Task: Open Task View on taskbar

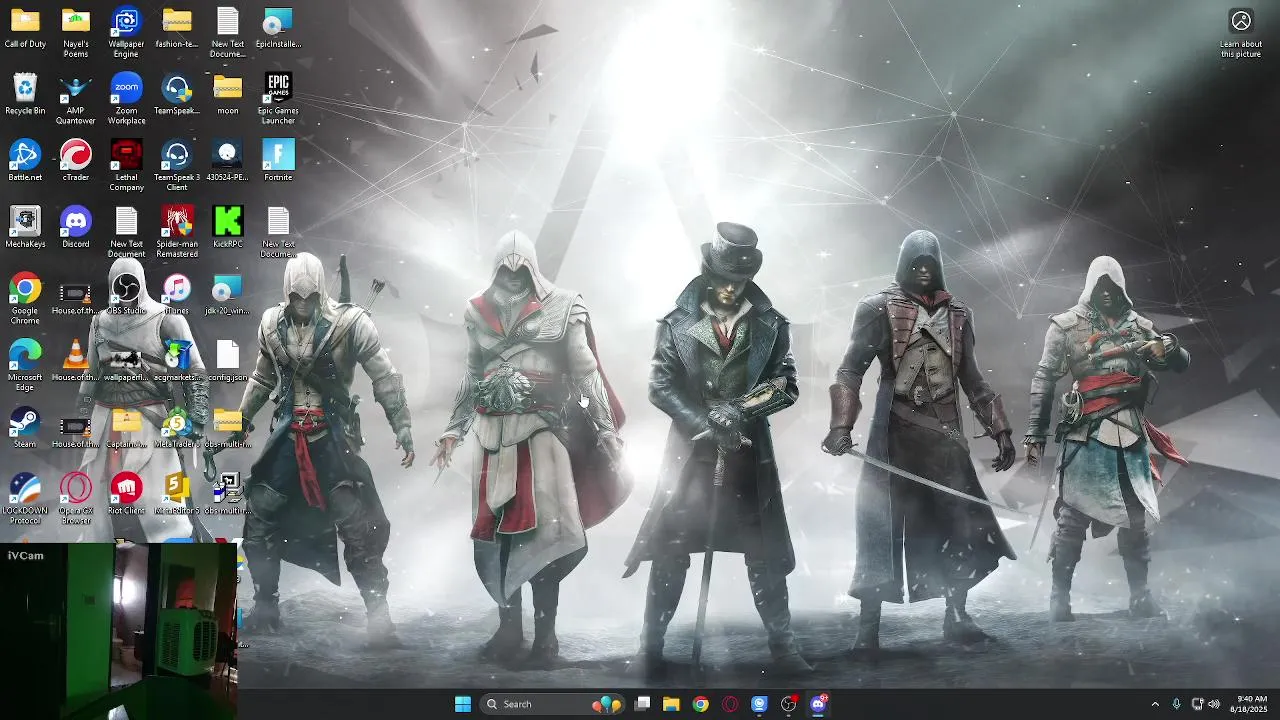Action: (643, 704)
